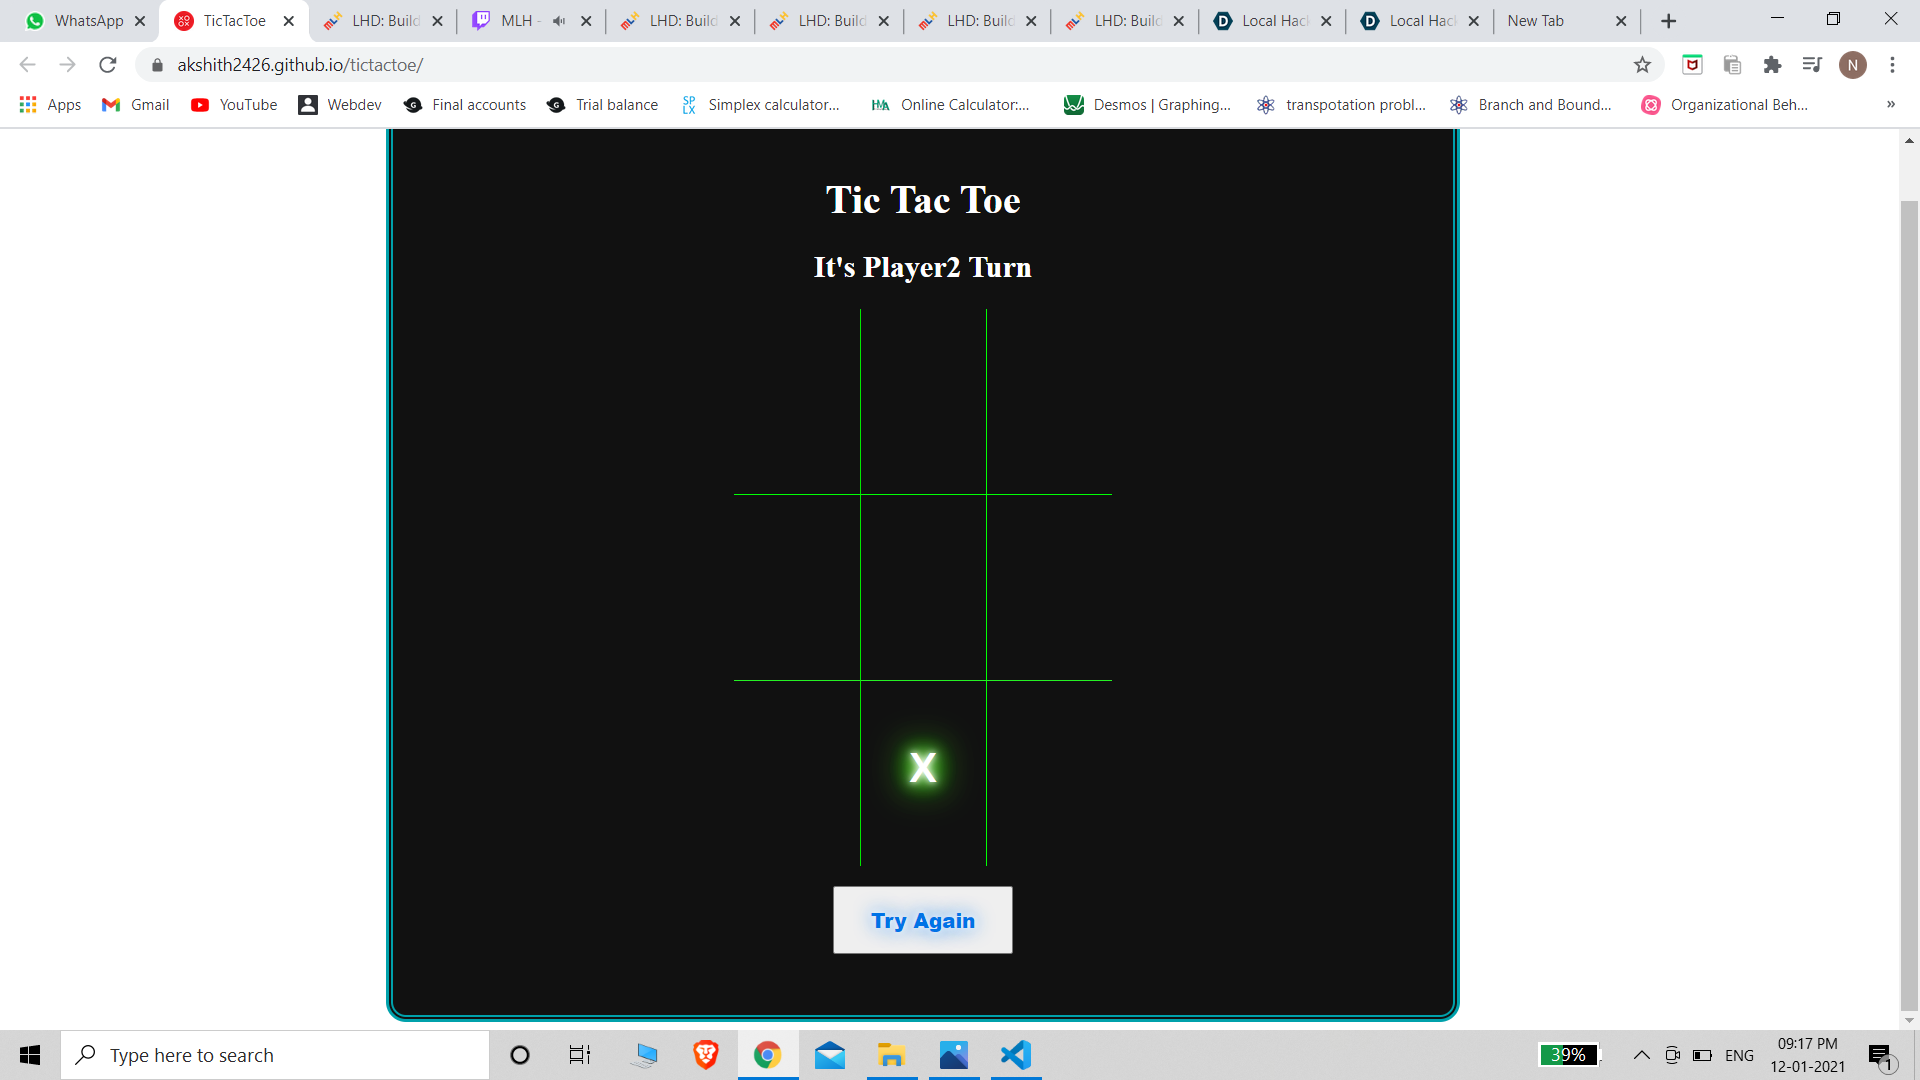This screenshot has width=1920, height=1080.
Task: Click the profile avatar N
Action: coord(1852,65)
